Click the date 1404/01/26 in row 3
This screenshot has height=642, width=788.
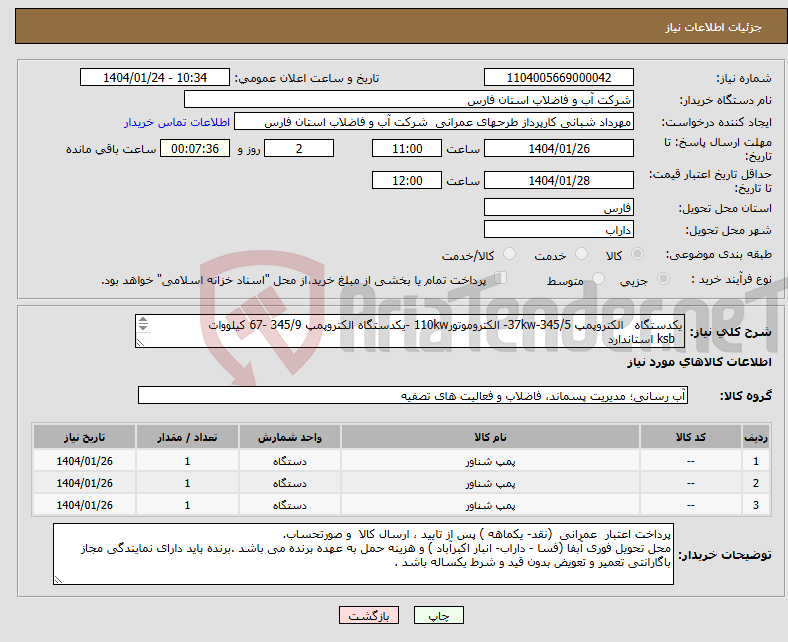tap(84, 505)
